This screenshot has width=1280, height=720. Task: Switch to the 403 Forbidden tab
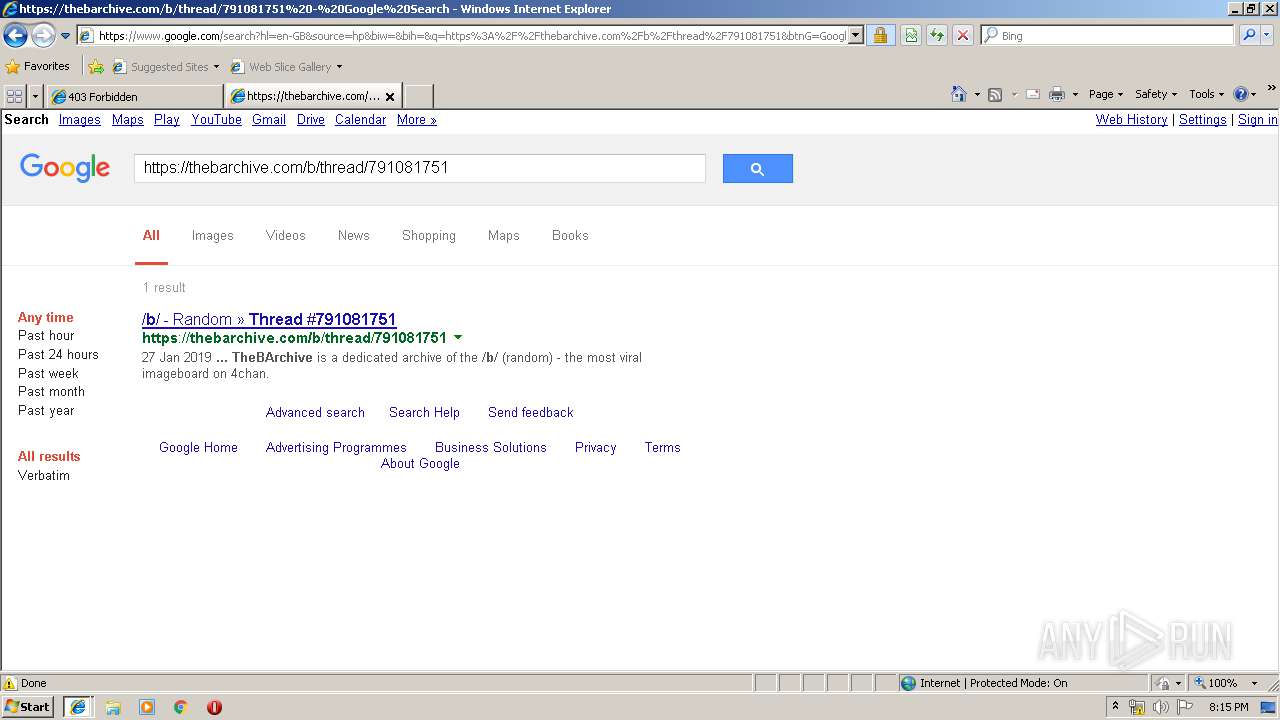(x=134, y=96)
